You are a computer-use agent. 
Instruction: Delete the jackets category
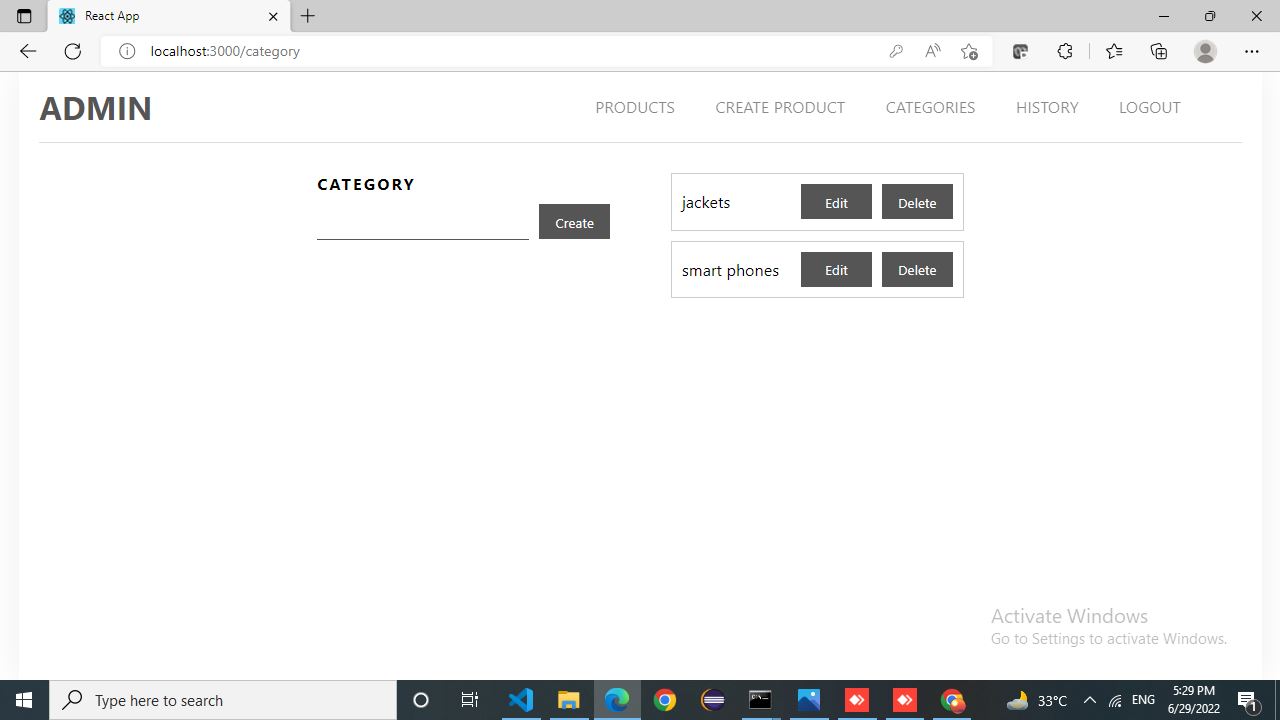917,202
